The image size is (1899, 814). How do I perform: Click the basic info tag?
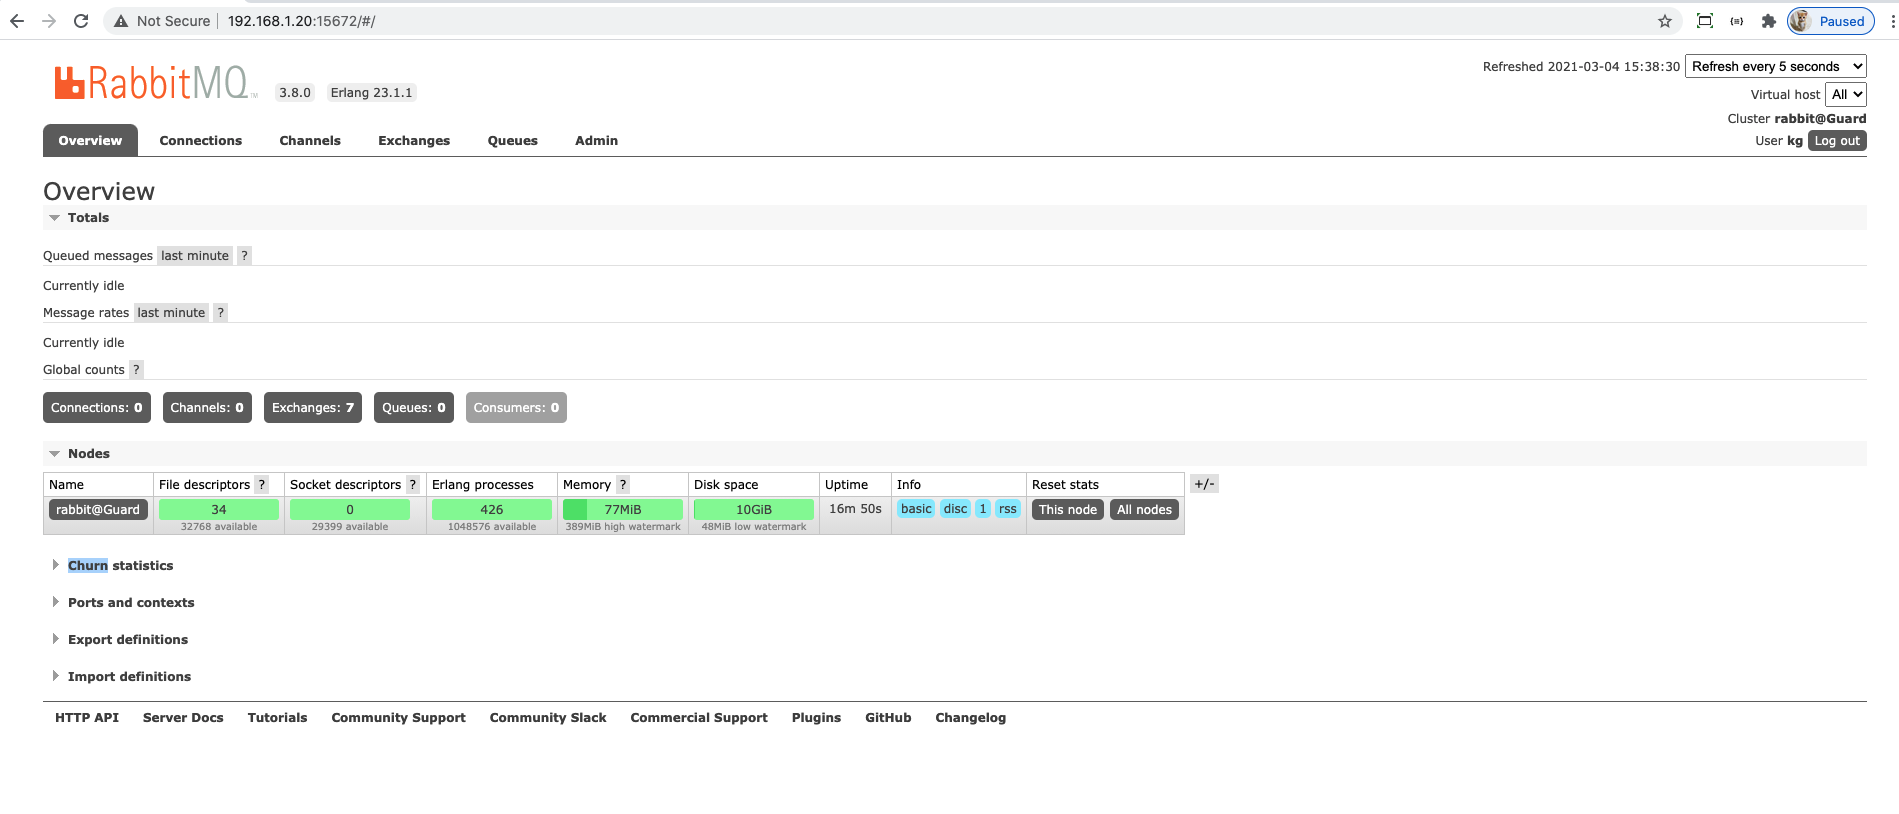916,509
